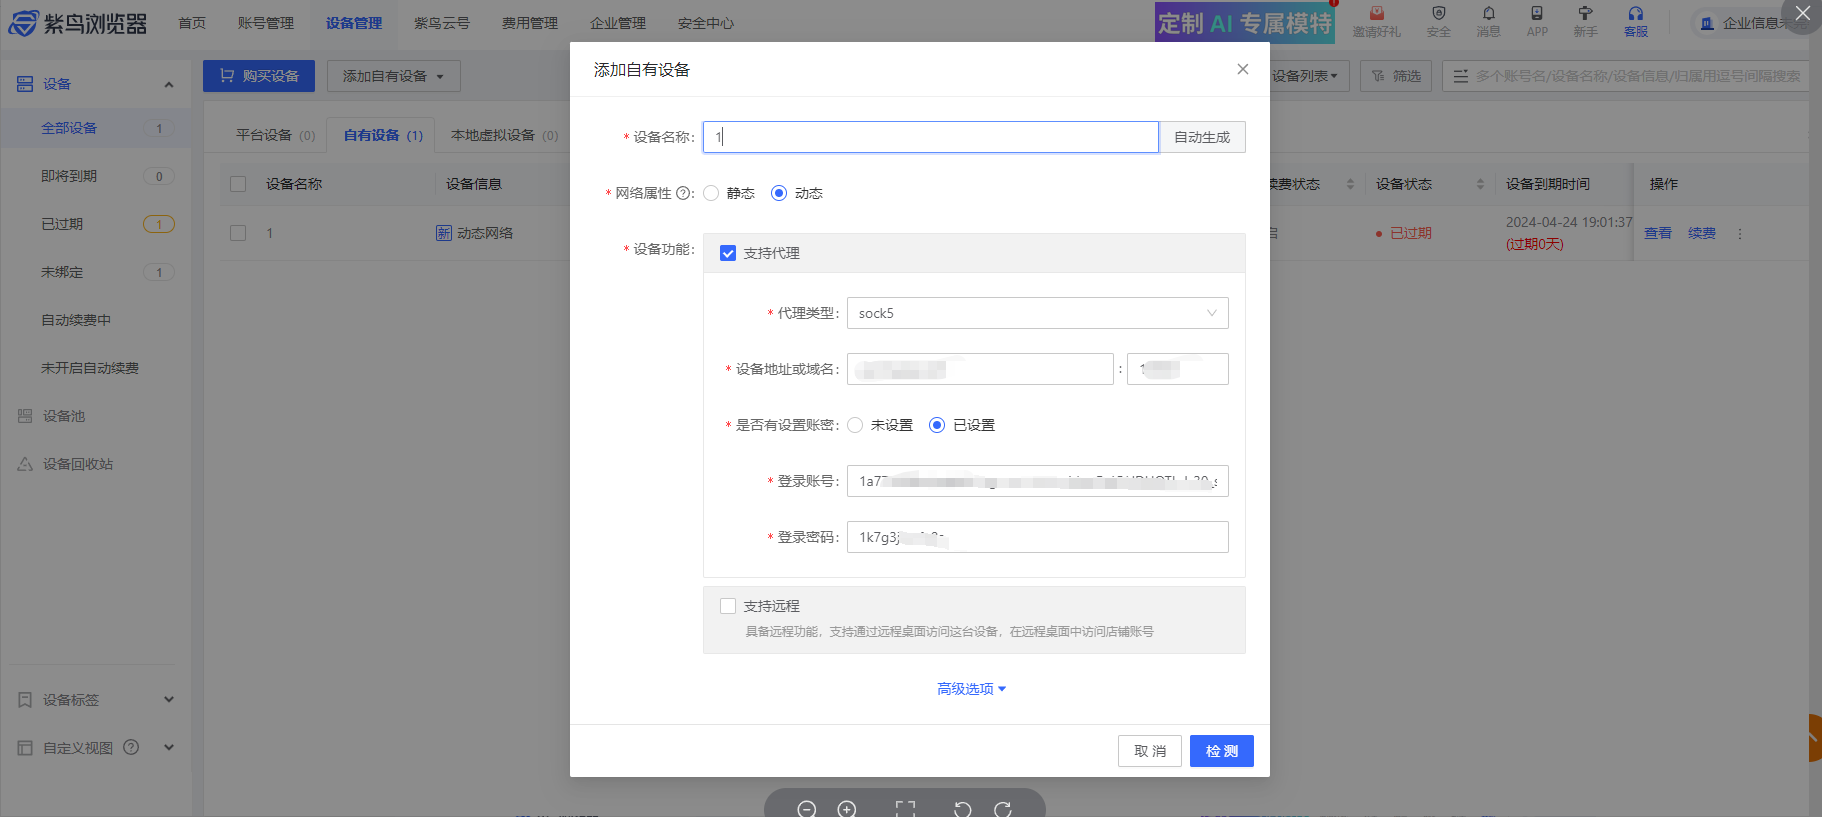Image resolution: width=1822 pixels, height=817 pixels.
Task: Click the 定制AI专属模特 banner
Action: point(1245,22)
